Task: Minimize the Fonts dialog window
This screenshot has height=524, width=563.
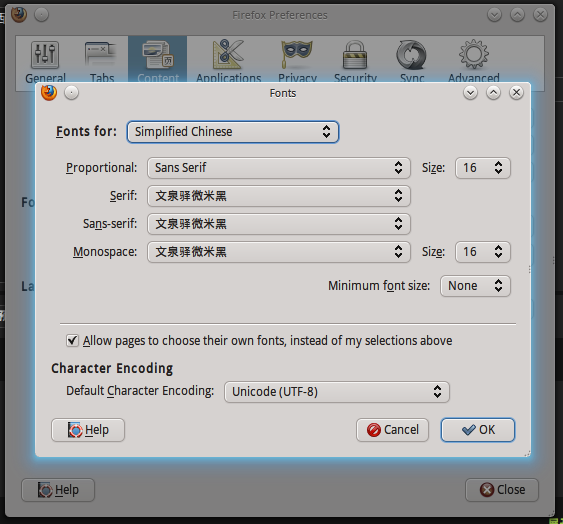Action: [x=470, y=93]
